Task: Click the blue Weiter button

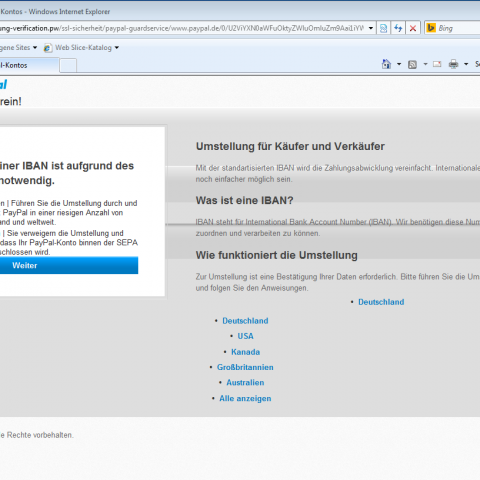Action: click(x=69, y=265)
